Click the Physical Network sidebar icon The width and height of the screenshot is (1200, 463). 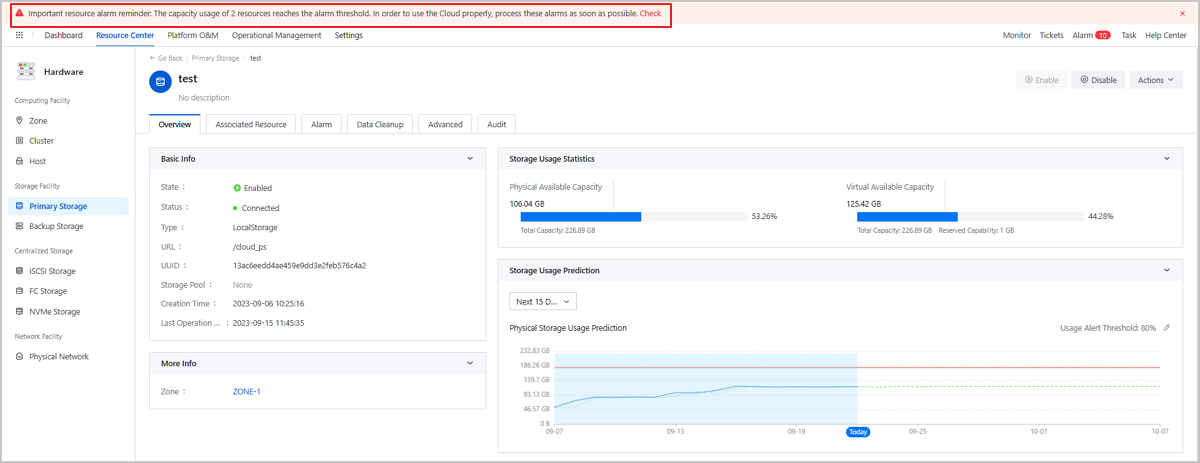19,357
